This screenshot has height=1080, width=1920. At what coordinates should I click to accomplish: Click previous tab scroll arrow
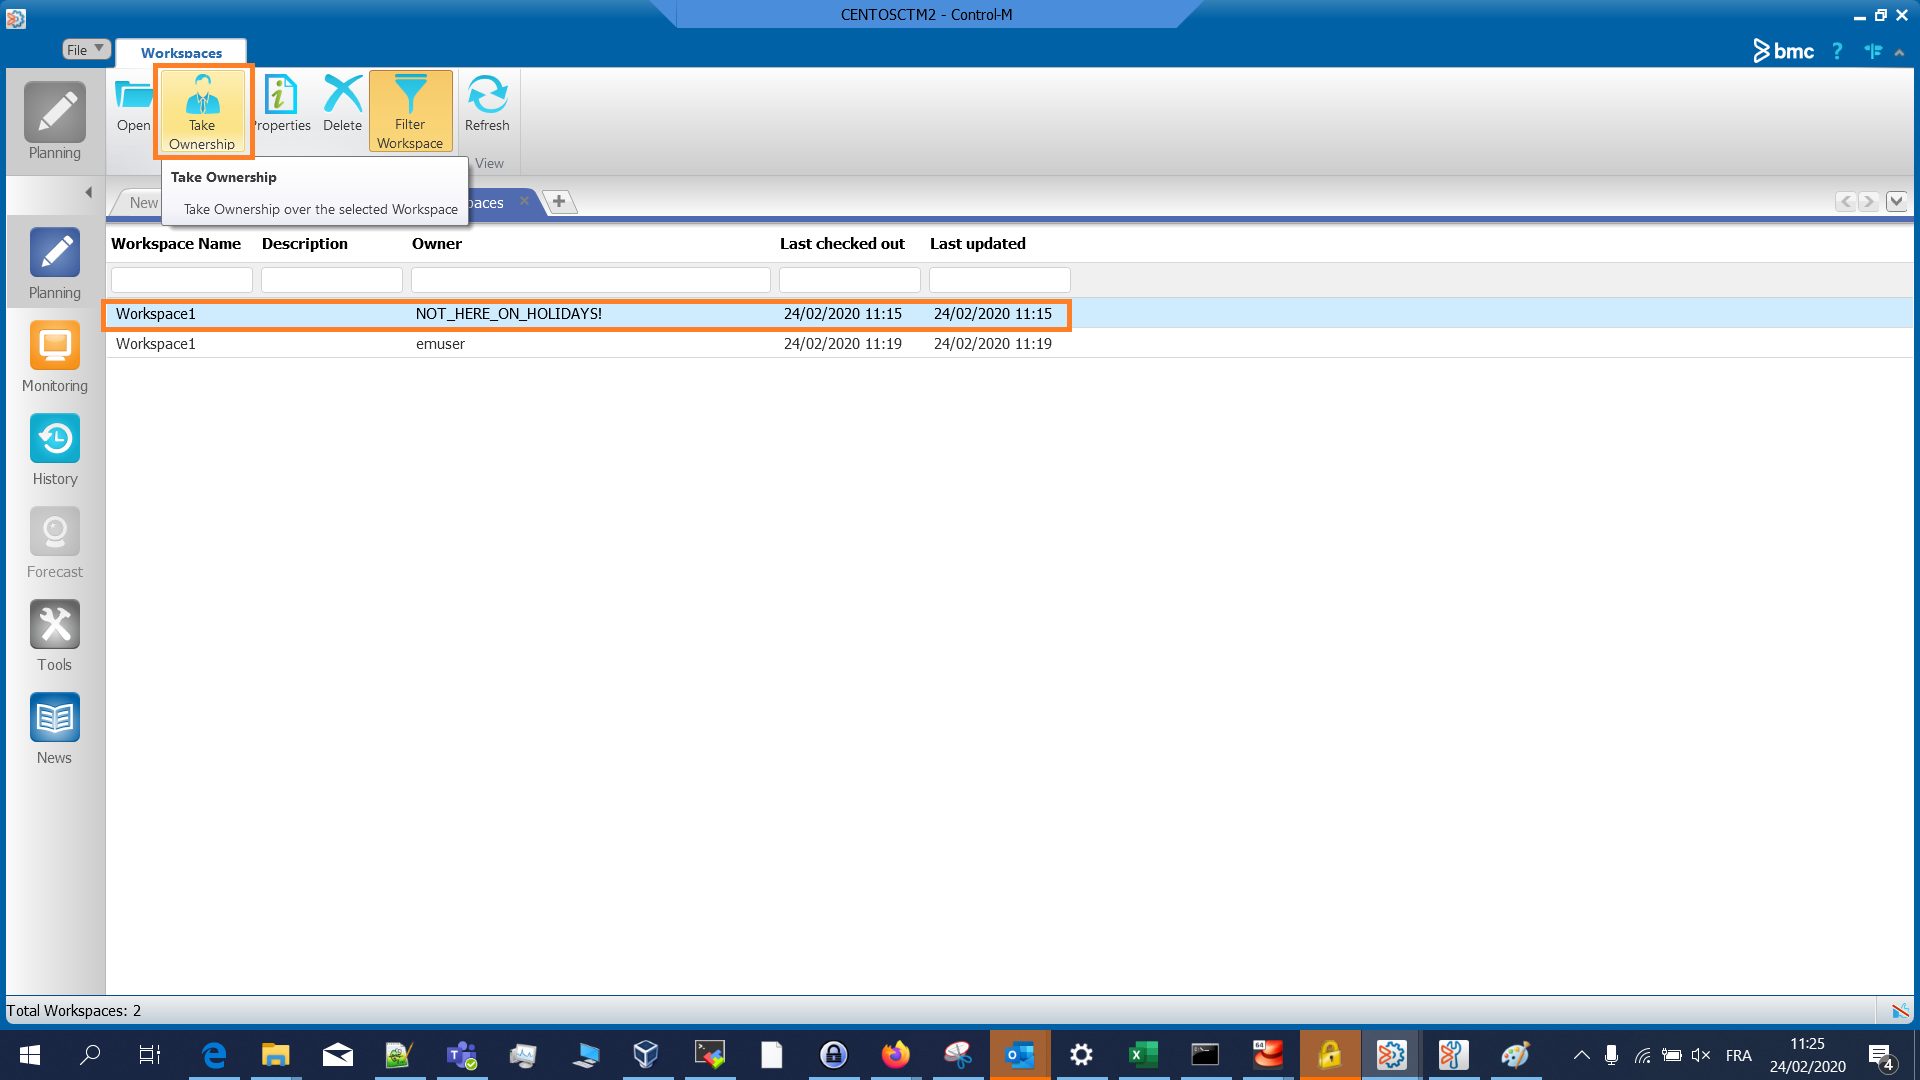coord(1846,202)
